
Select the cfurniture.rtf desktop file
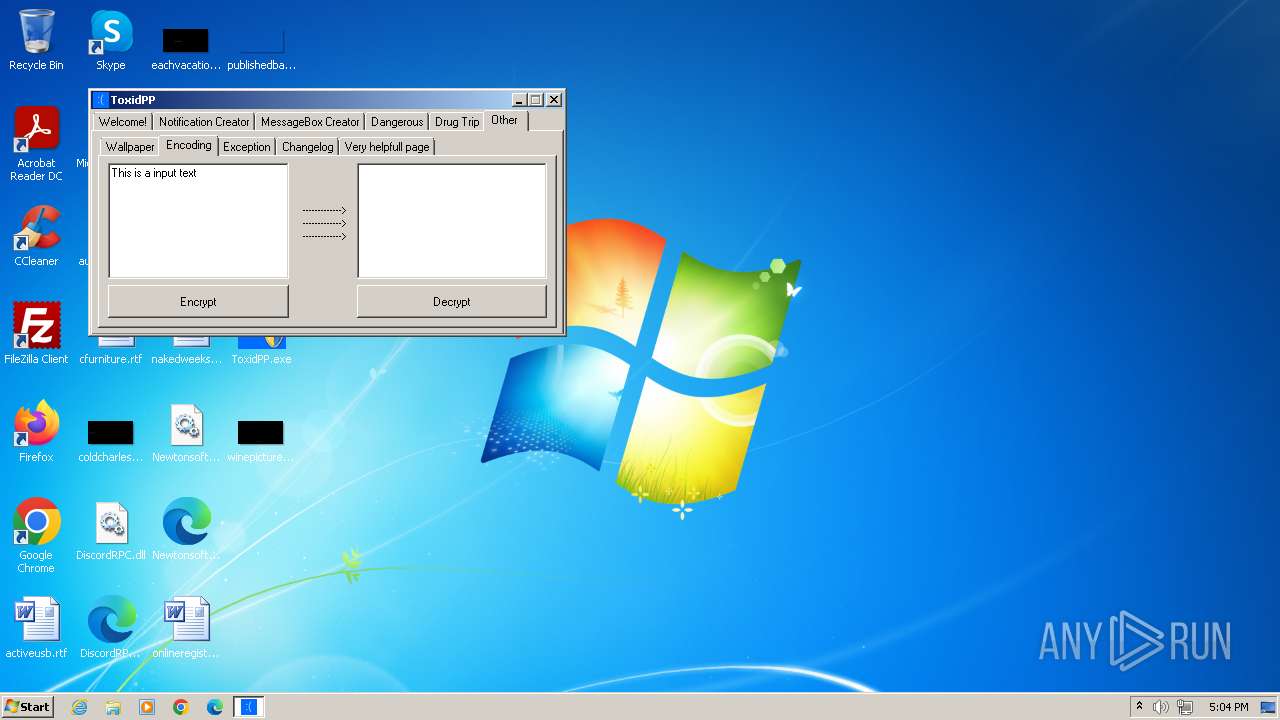pyautogui.click(x=111, y=351)
